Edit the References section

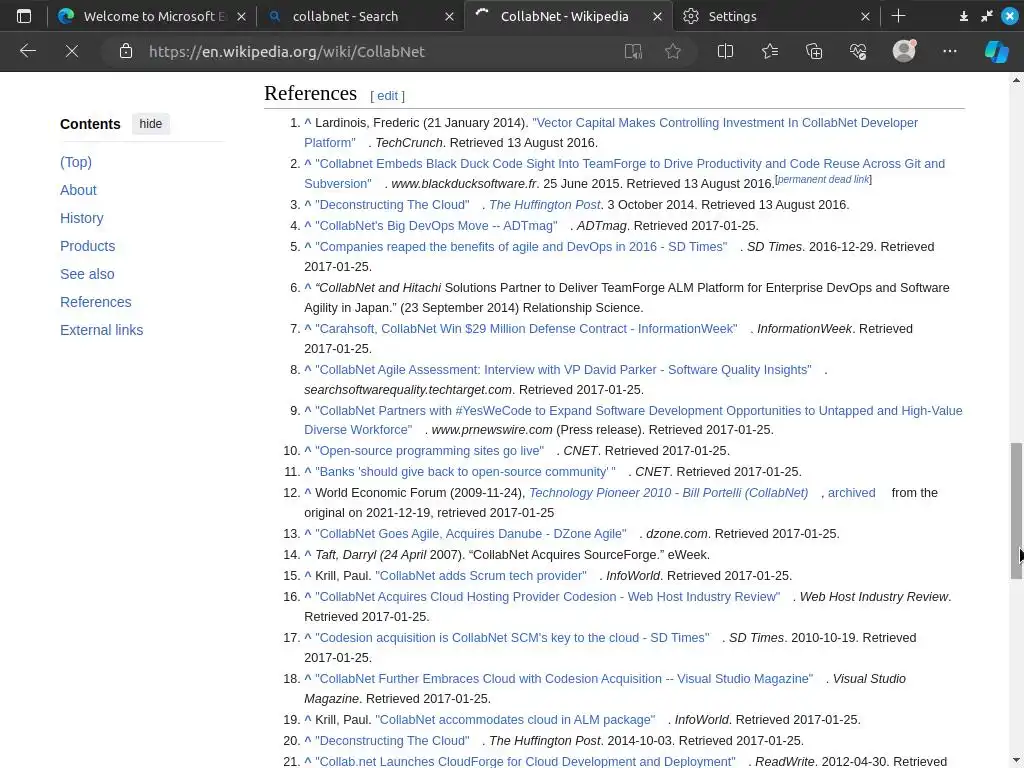point(387,96)
